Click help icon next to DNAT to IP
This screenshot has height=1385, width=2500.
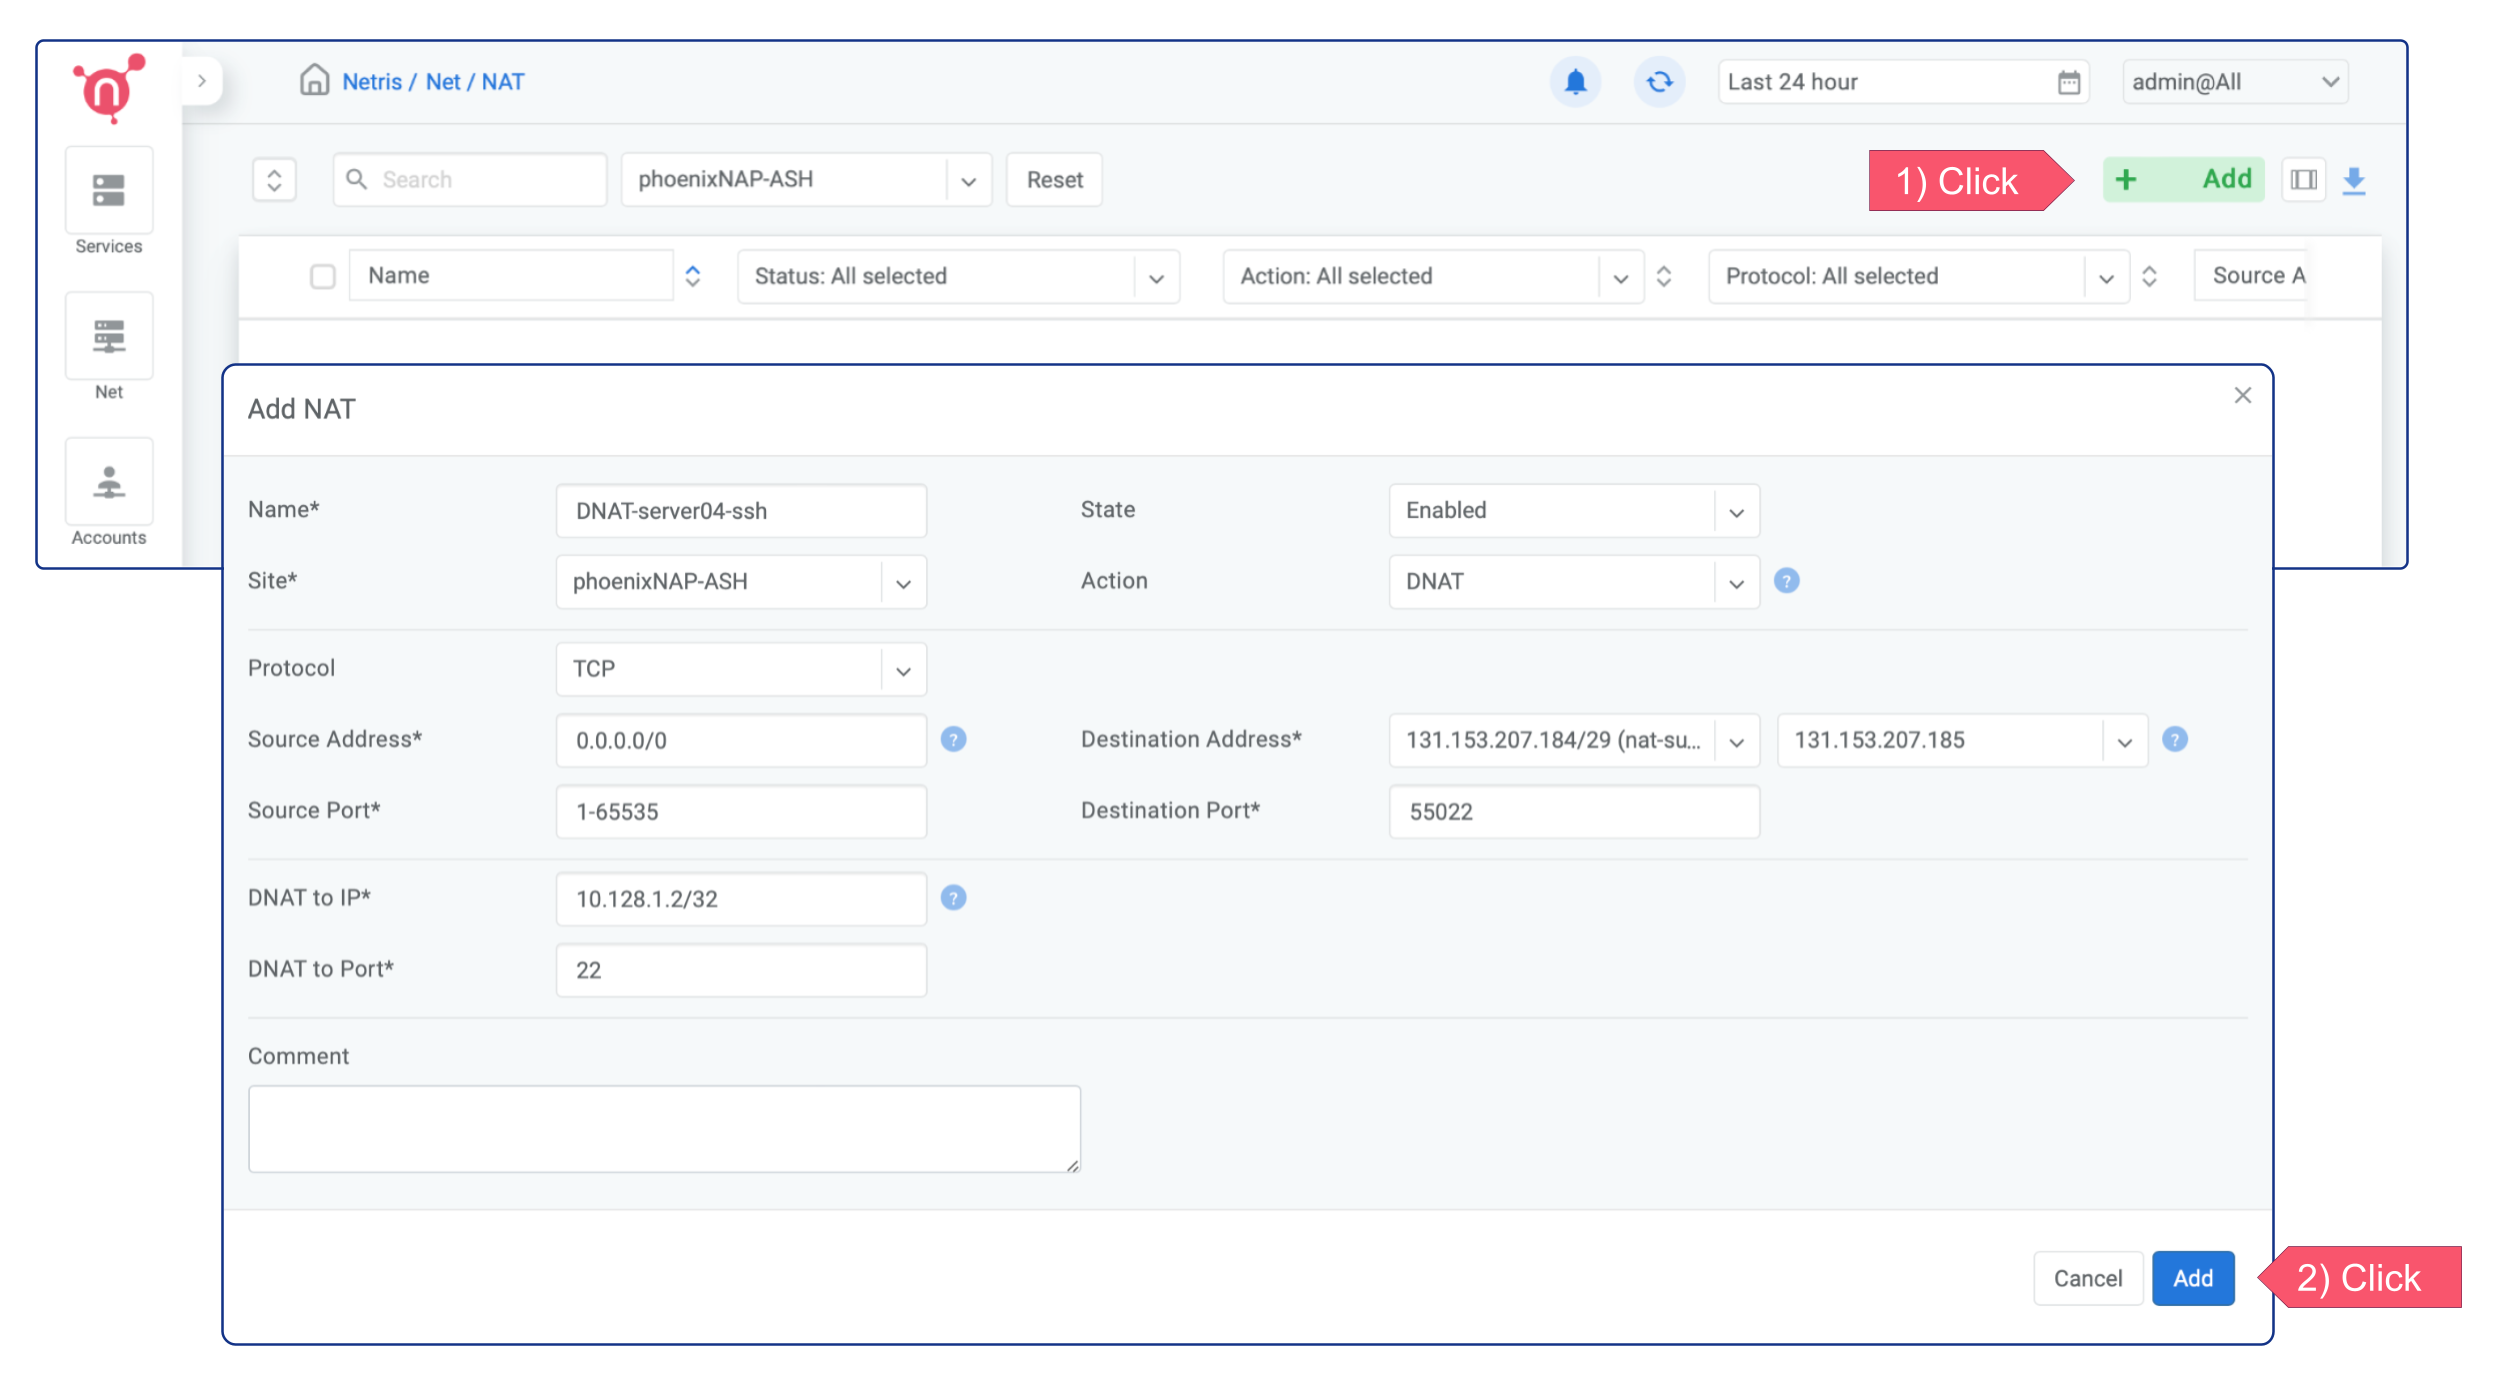click(x=953, y=898)
